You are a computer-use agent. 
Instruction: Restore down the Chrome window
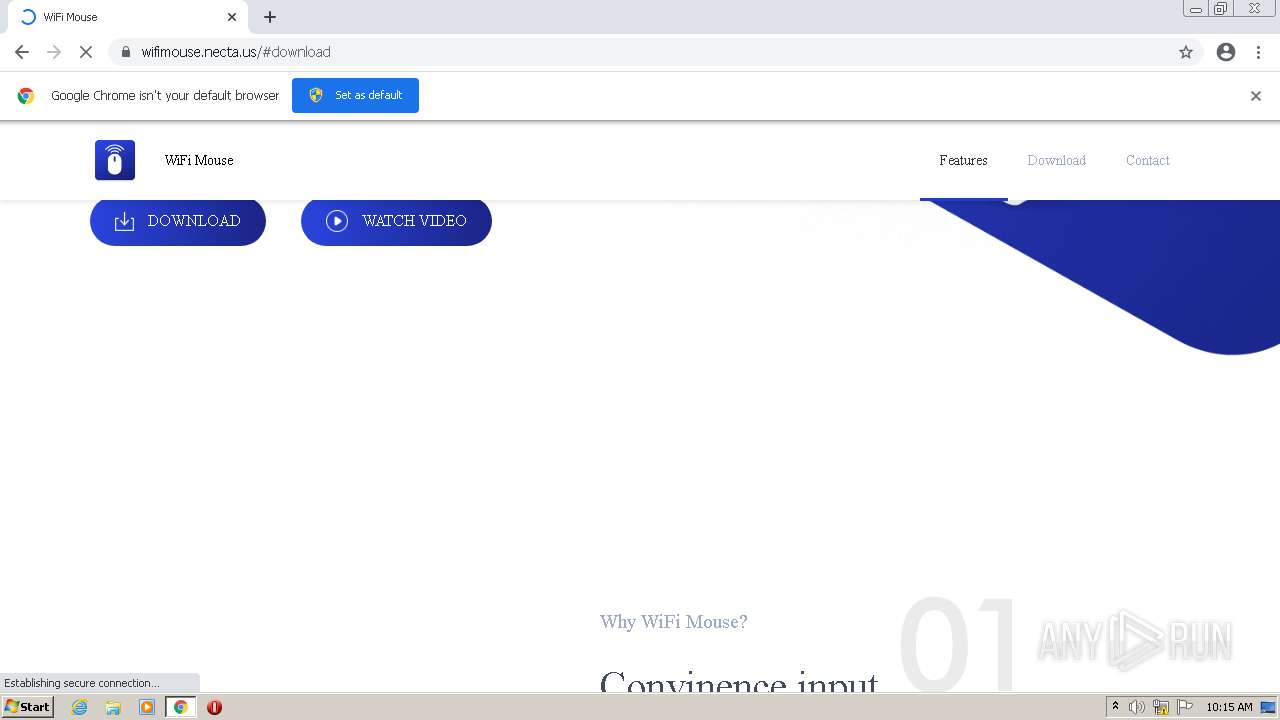(x=1221, y=9)
